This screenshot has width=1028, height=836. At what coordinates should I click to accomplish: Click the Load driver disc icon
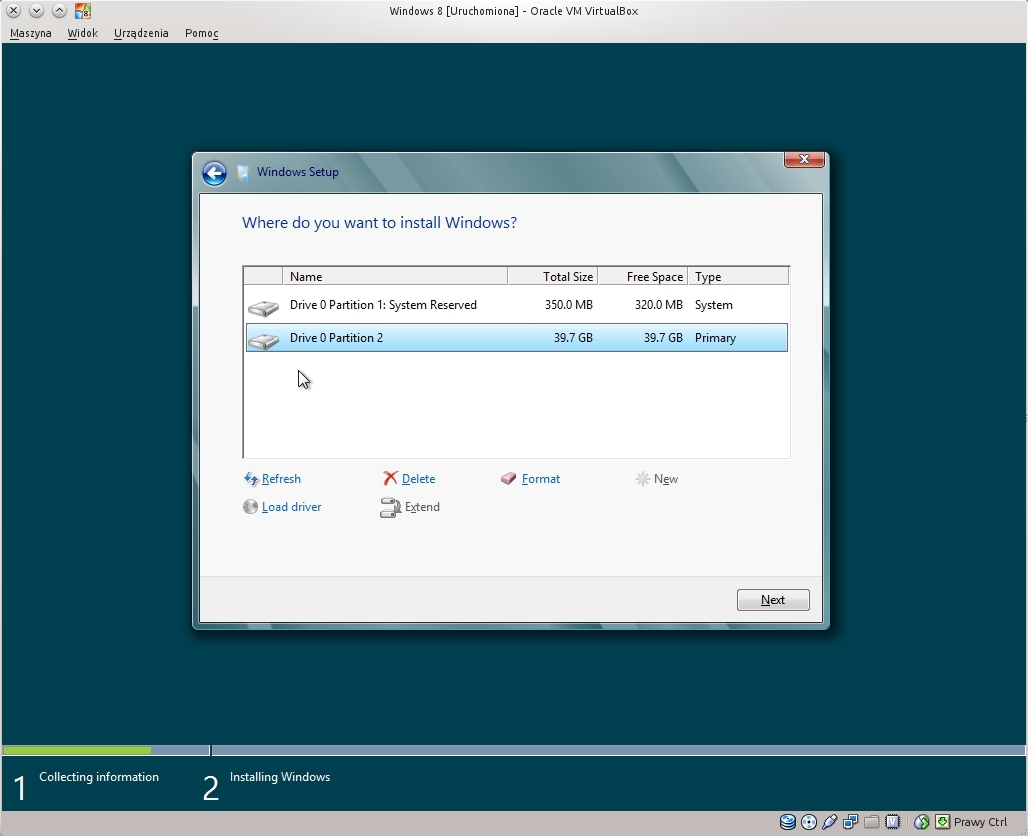click(x=250, y=507)
